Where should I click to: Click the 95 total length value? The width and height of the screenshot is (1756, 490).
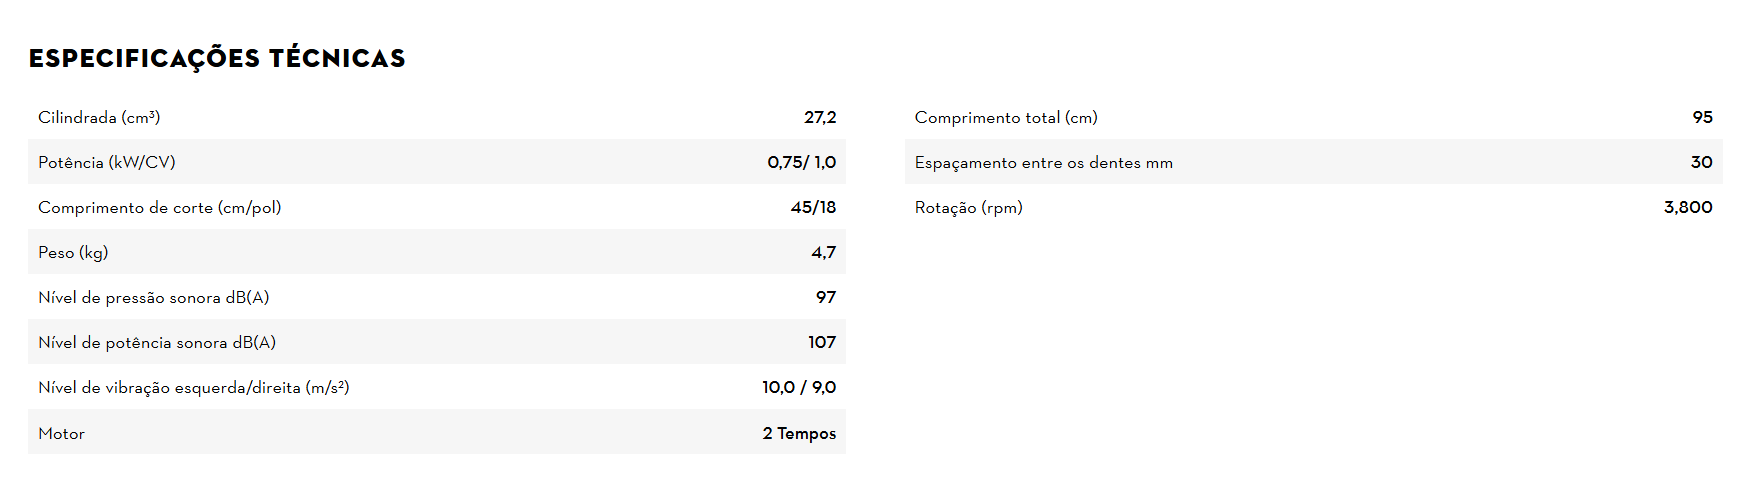[1702, 117]
